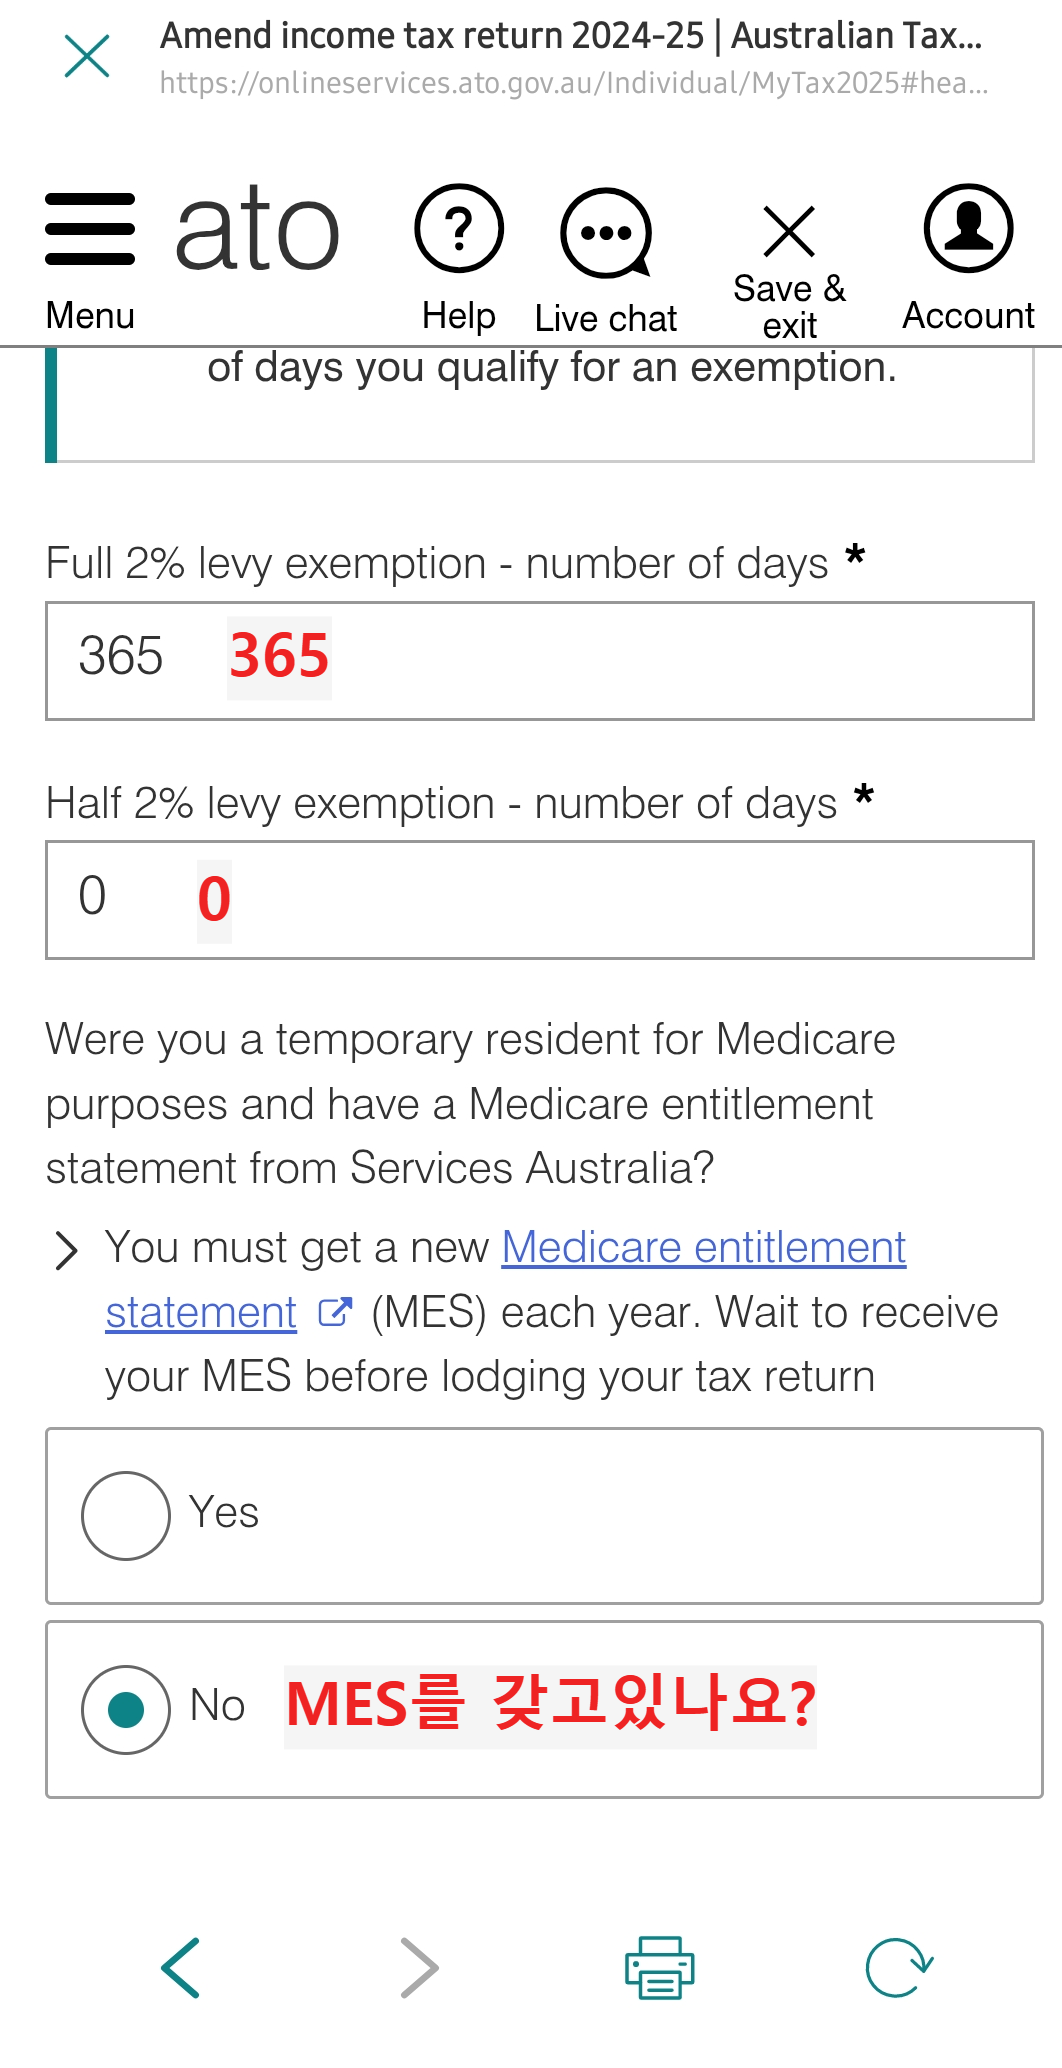Click the Save & exit X icon
This screenshot has width=1062, height=2068.
789,232
